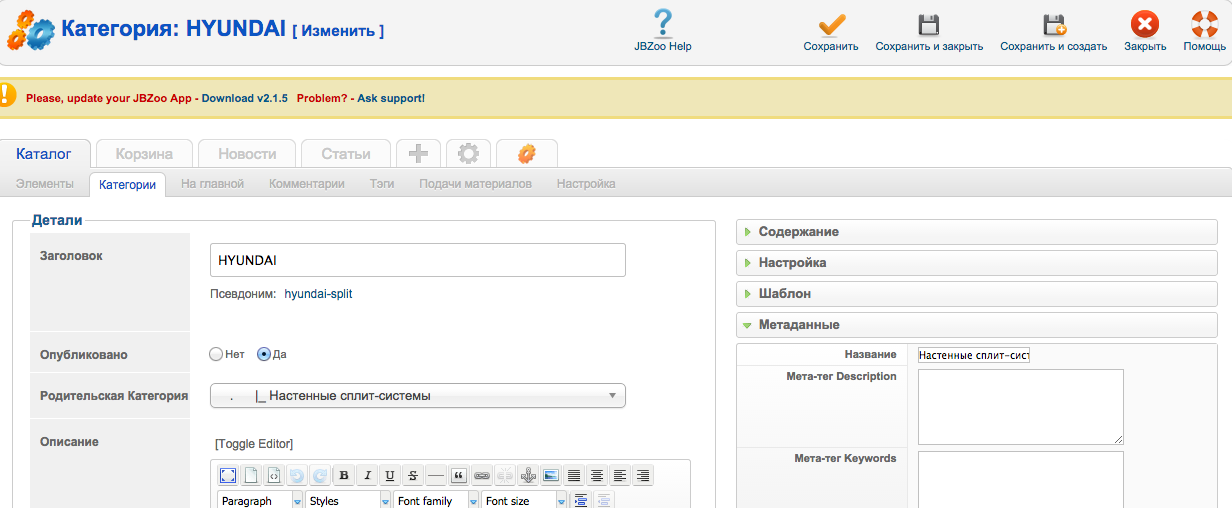Open the Комментарии subtab

307,184
